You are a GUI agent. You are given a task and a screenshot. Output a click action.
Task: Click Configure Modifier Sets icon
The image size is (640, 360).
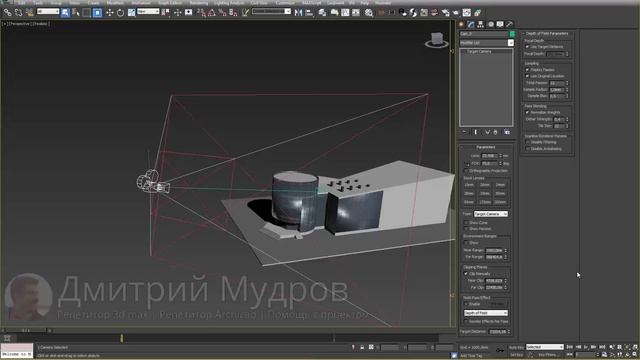pos(507,132)
